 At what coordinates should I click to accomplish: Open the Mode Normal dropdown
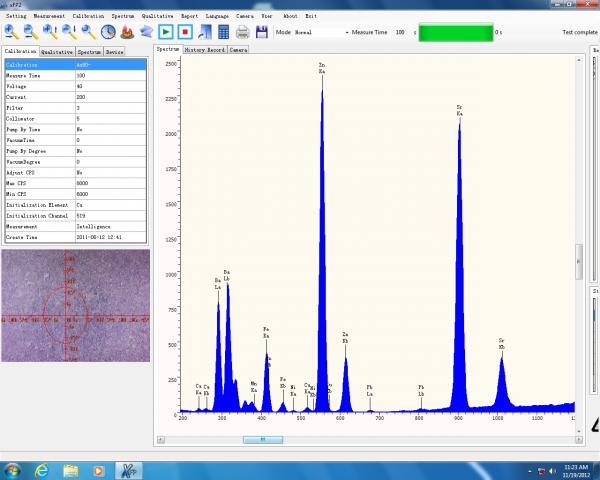[321, 33]
